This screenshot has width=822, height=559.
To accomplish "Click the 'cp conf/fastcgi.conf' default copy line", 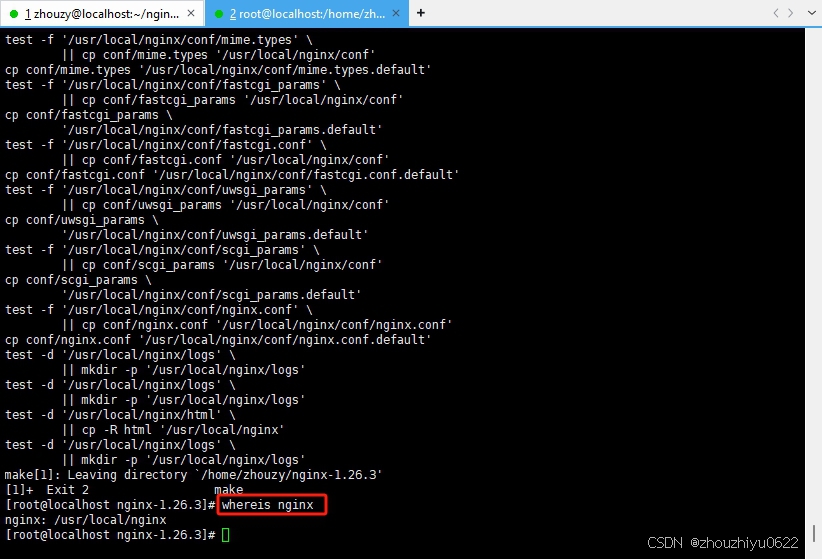I will point(232,175).
